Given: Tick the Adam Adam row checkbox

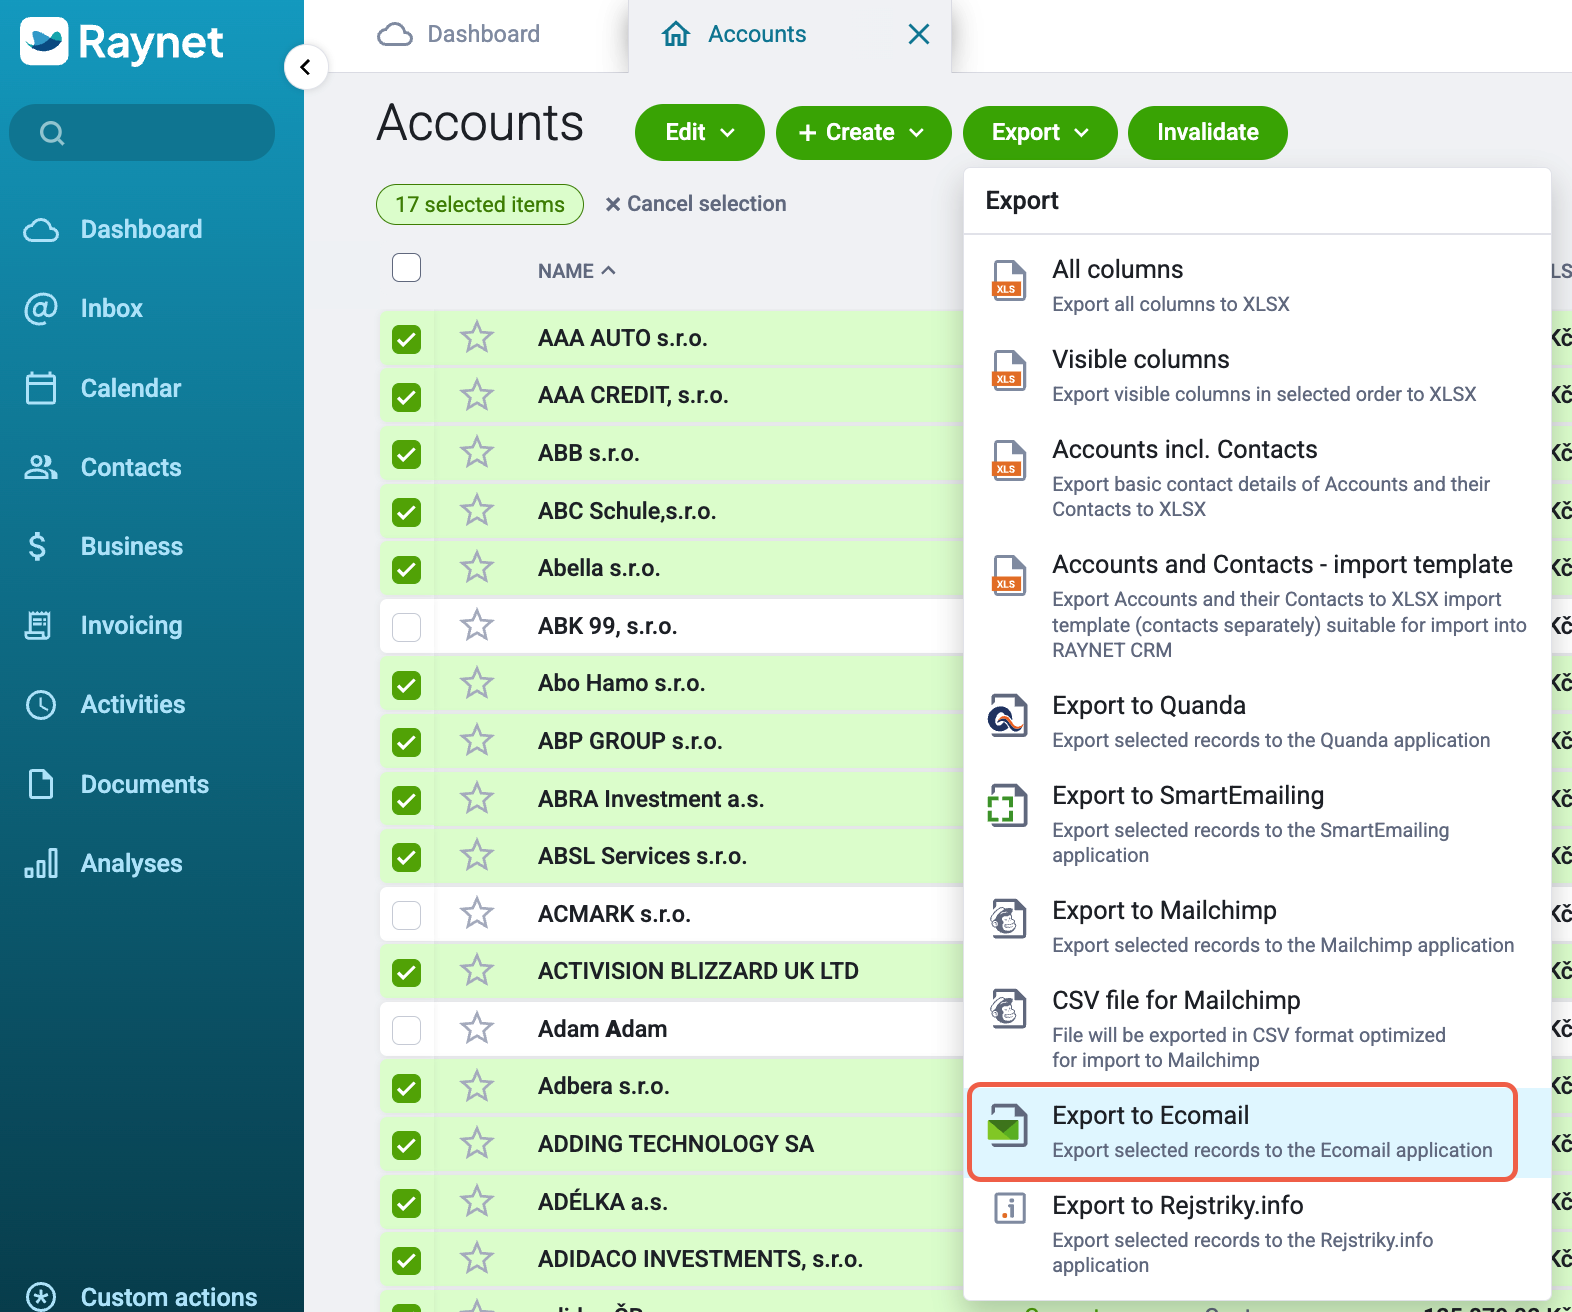Looking at the screenshot, I should coord(407,1030).
